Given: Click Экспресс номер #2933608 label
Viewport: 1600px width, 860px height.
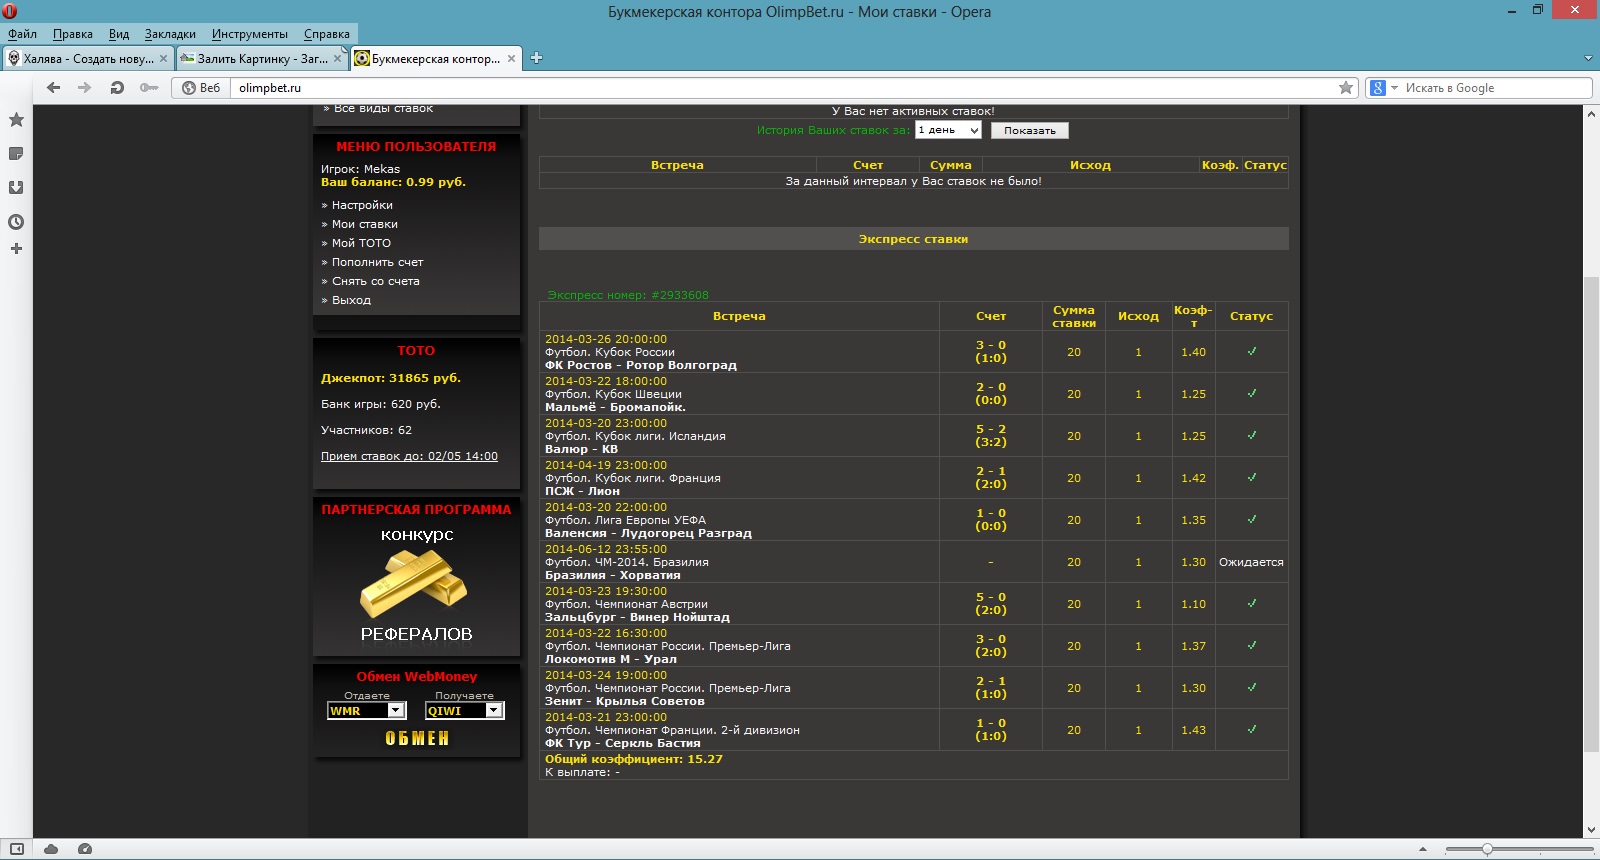Looking at the screenshot, I should pos(628,295).
